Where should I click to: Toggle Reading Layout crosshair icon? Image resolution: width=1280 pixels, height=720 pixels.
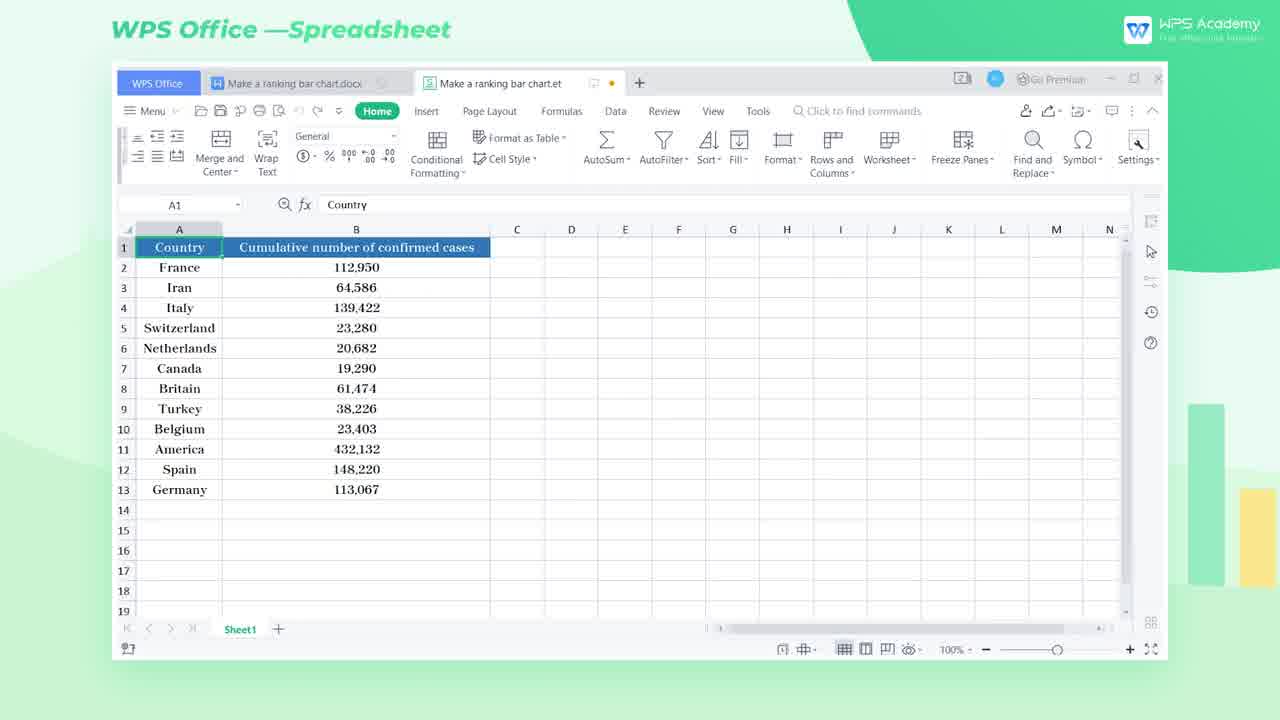802,649
